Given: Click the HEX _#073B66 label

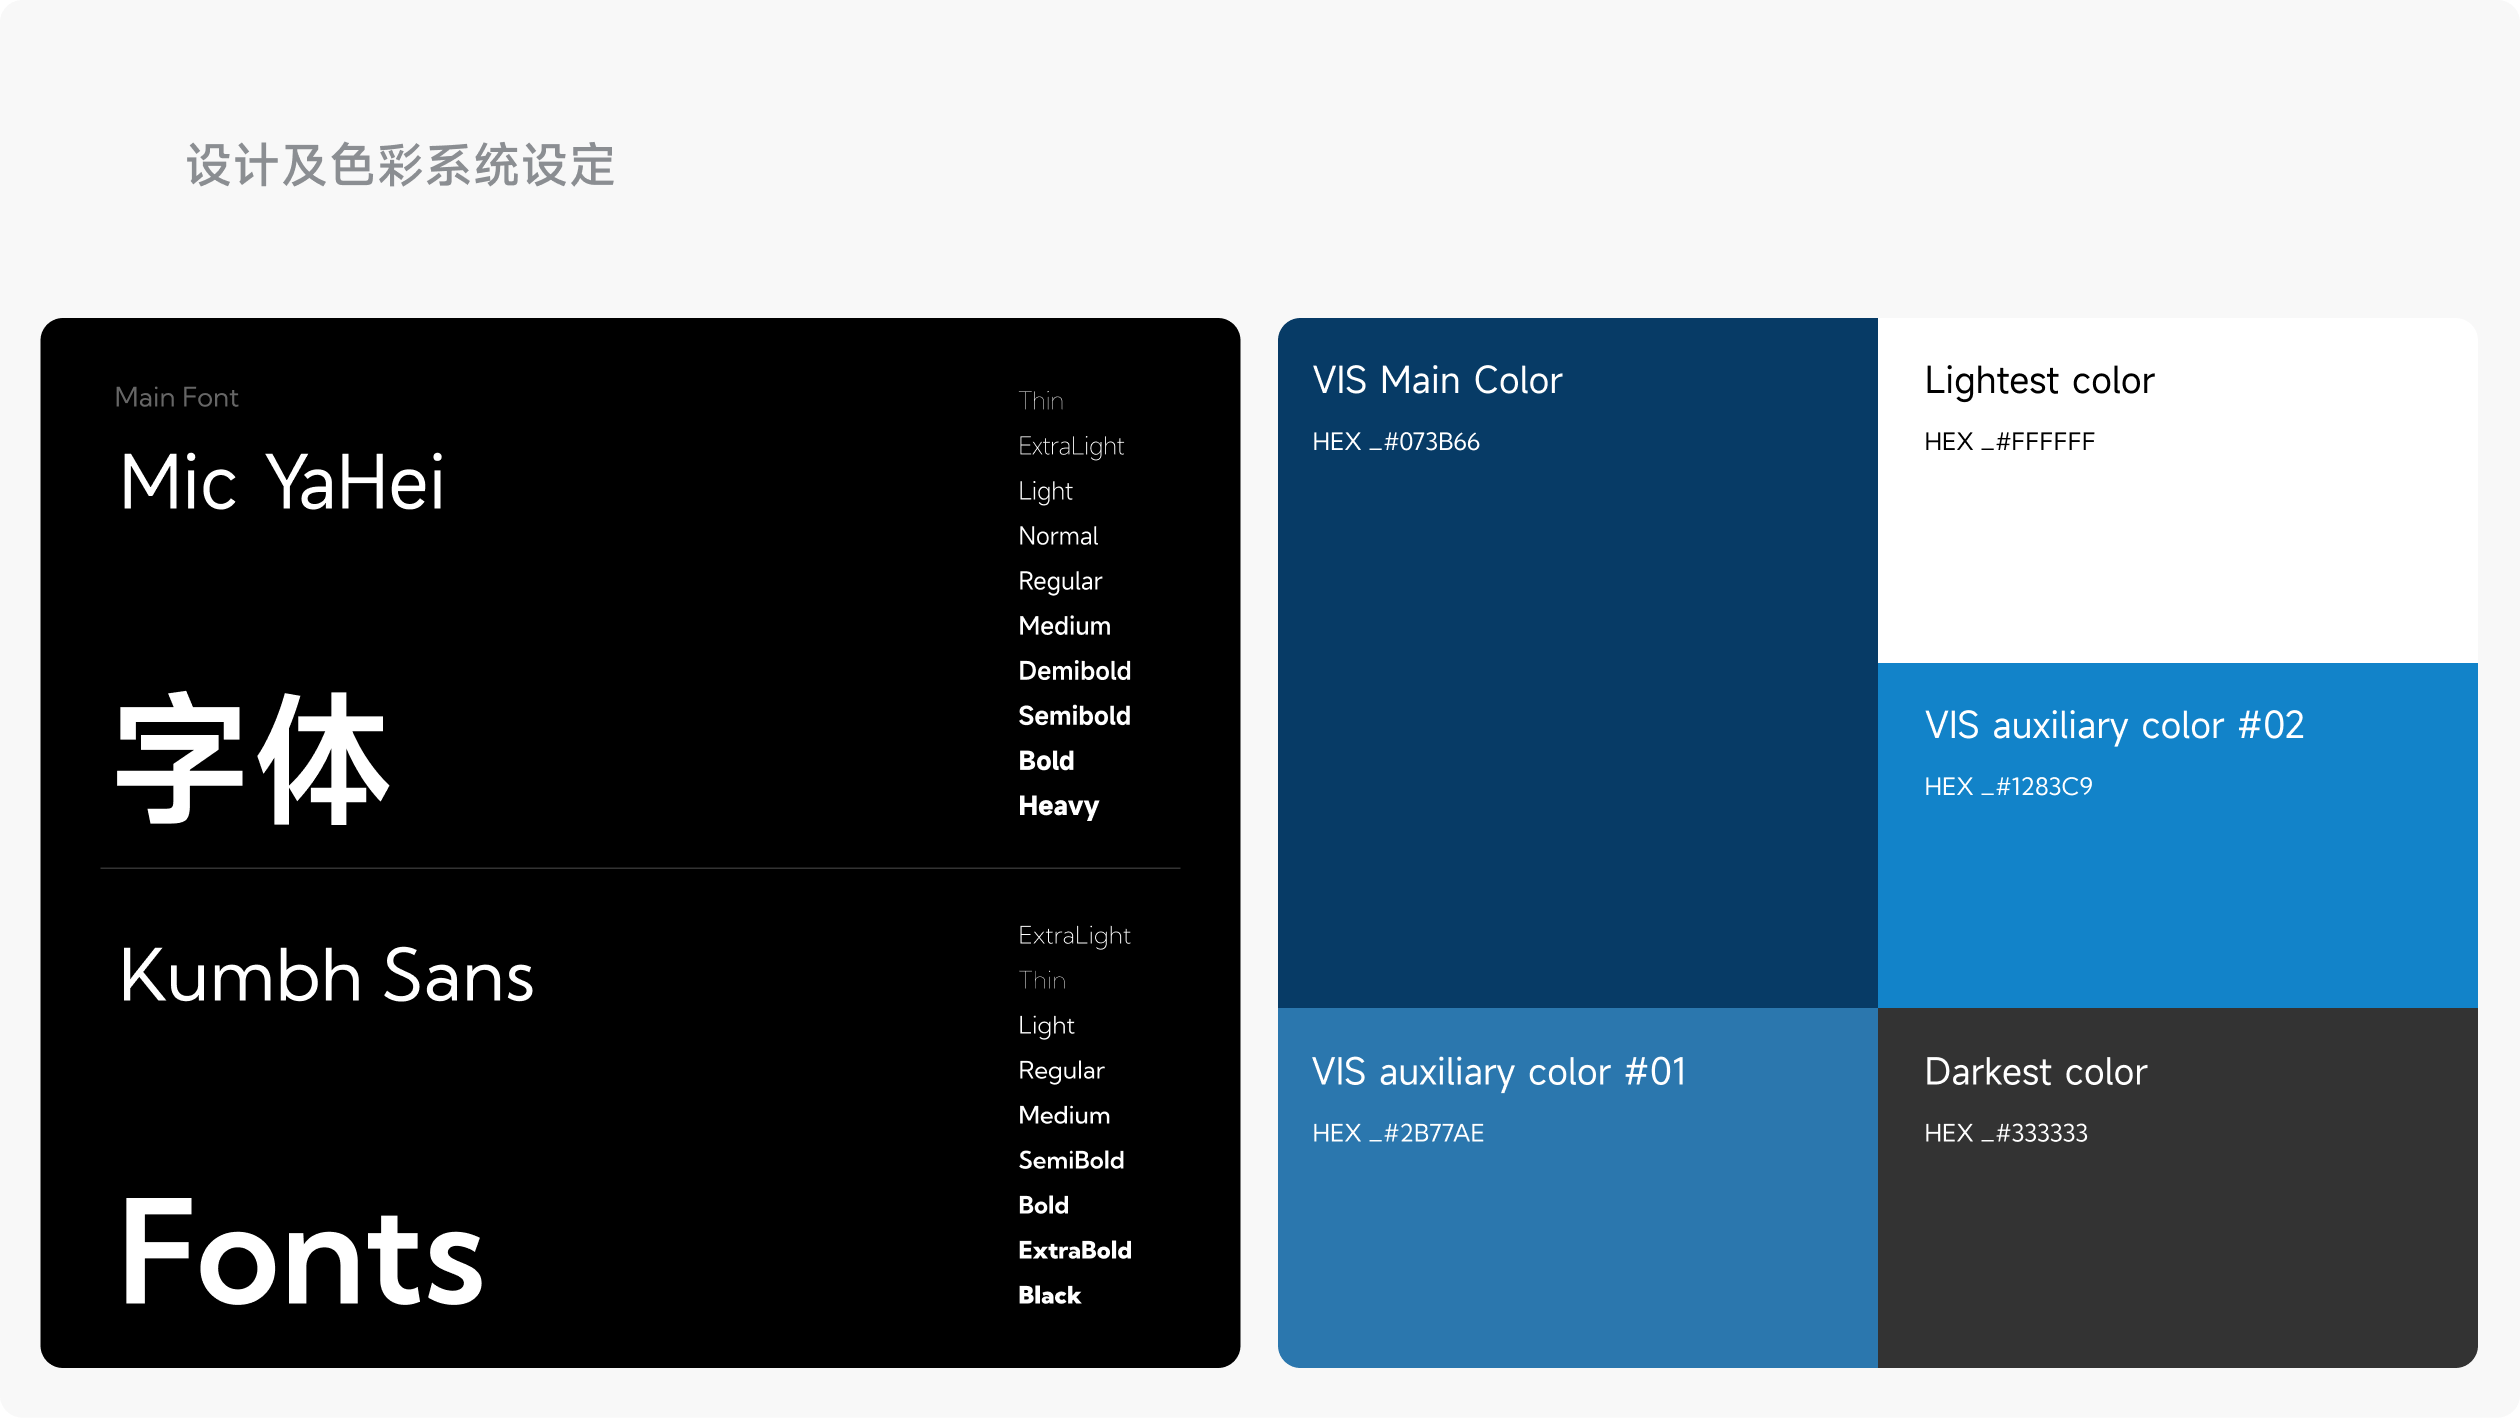Looking at the screenshot, I should 1395,442.
